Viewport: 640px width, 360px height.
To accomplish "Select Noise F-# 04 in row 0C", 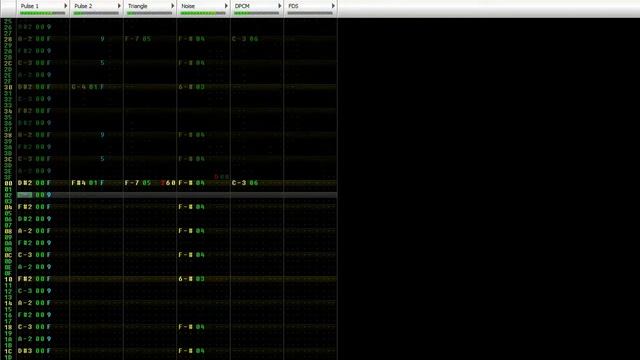I will pos(191,255).
